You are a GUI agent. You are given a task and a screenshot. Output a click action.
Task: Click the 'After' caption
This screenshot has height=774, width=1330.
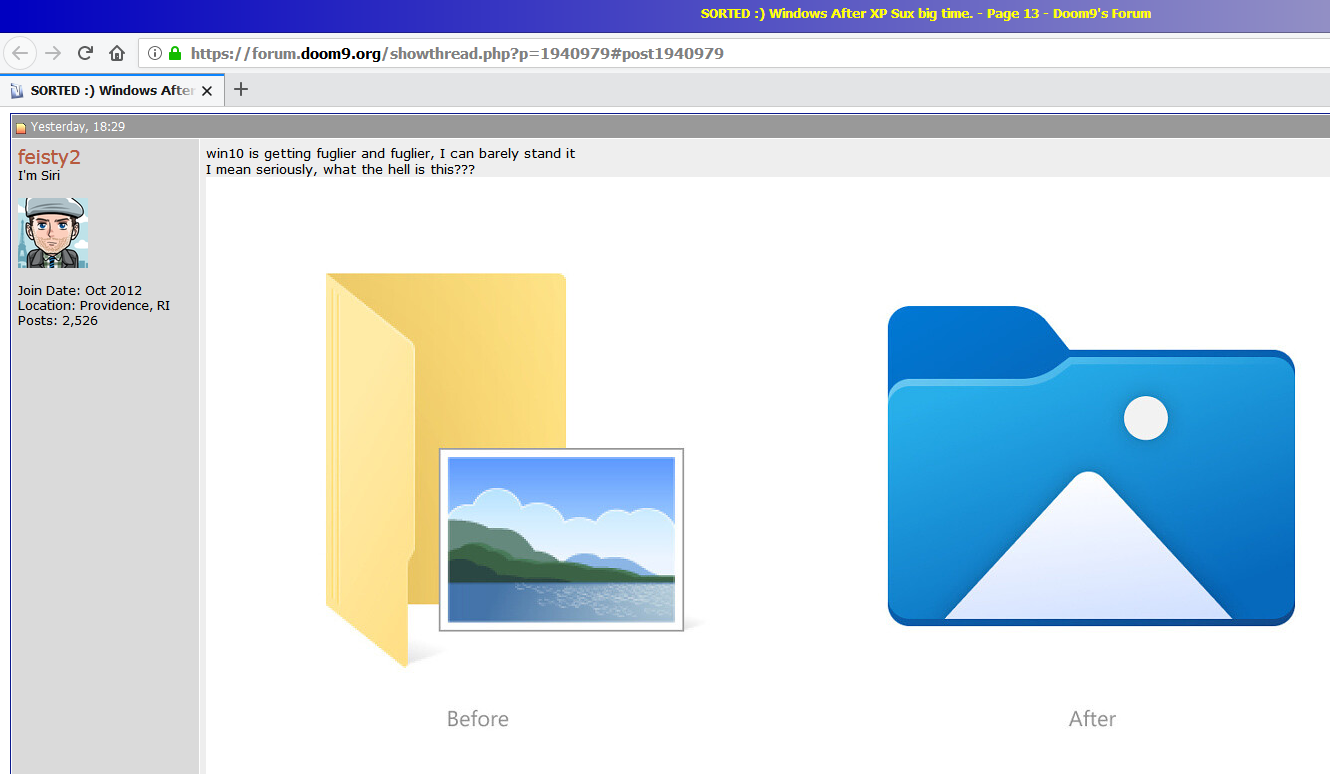pyautogui.click(x=1092, y=719)
